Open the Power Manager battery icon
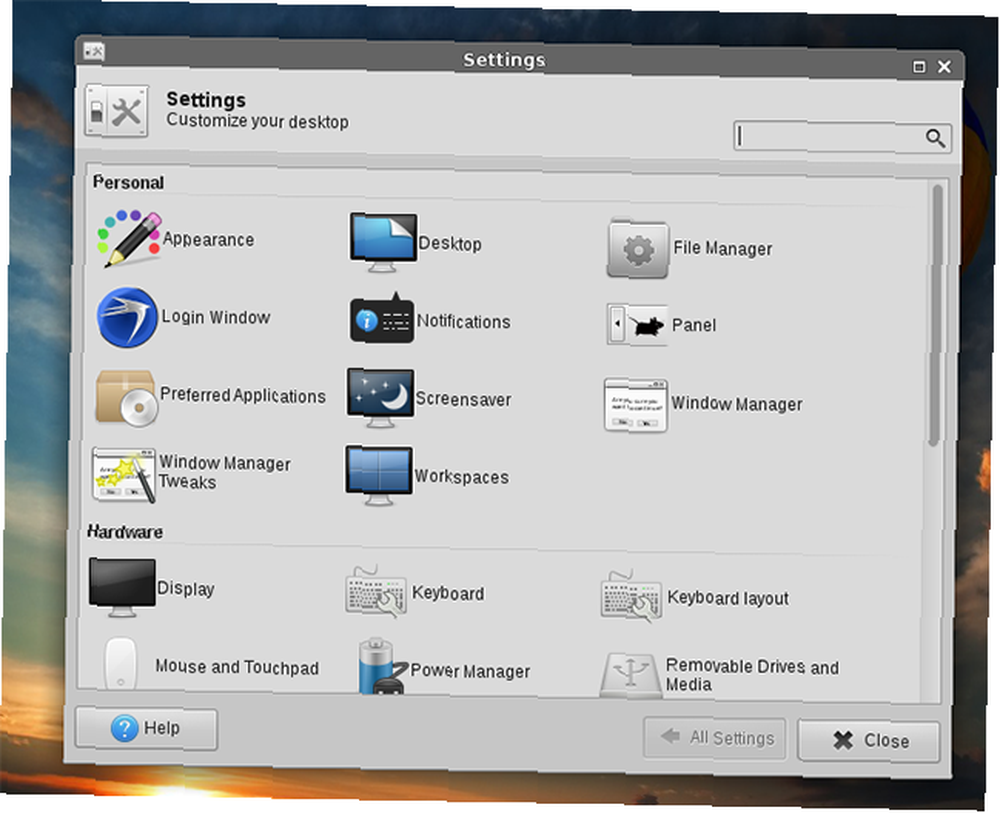 382,666
